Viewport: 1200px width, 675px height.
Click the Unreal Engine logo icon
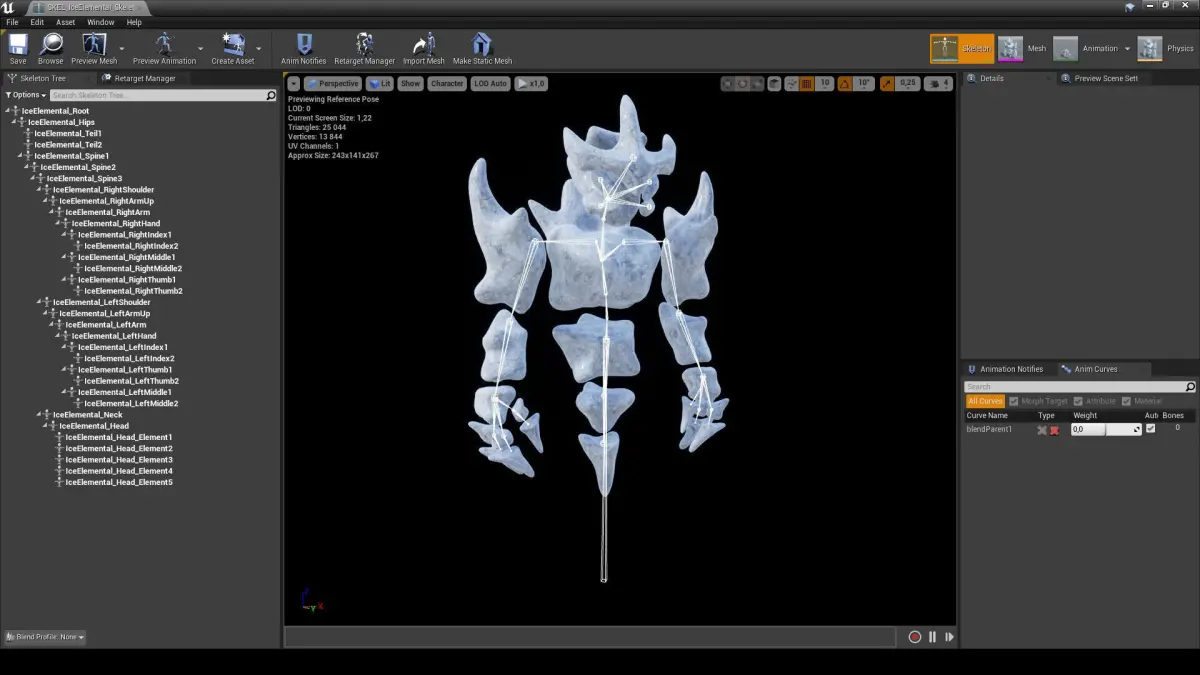[9, 8]
